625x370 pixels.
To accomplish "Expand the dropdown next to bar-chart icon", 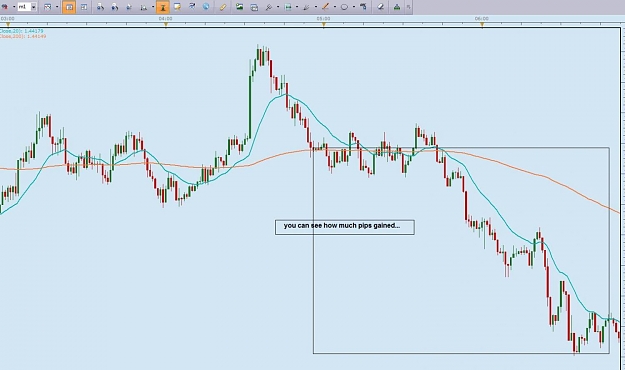I will point(153,7).
